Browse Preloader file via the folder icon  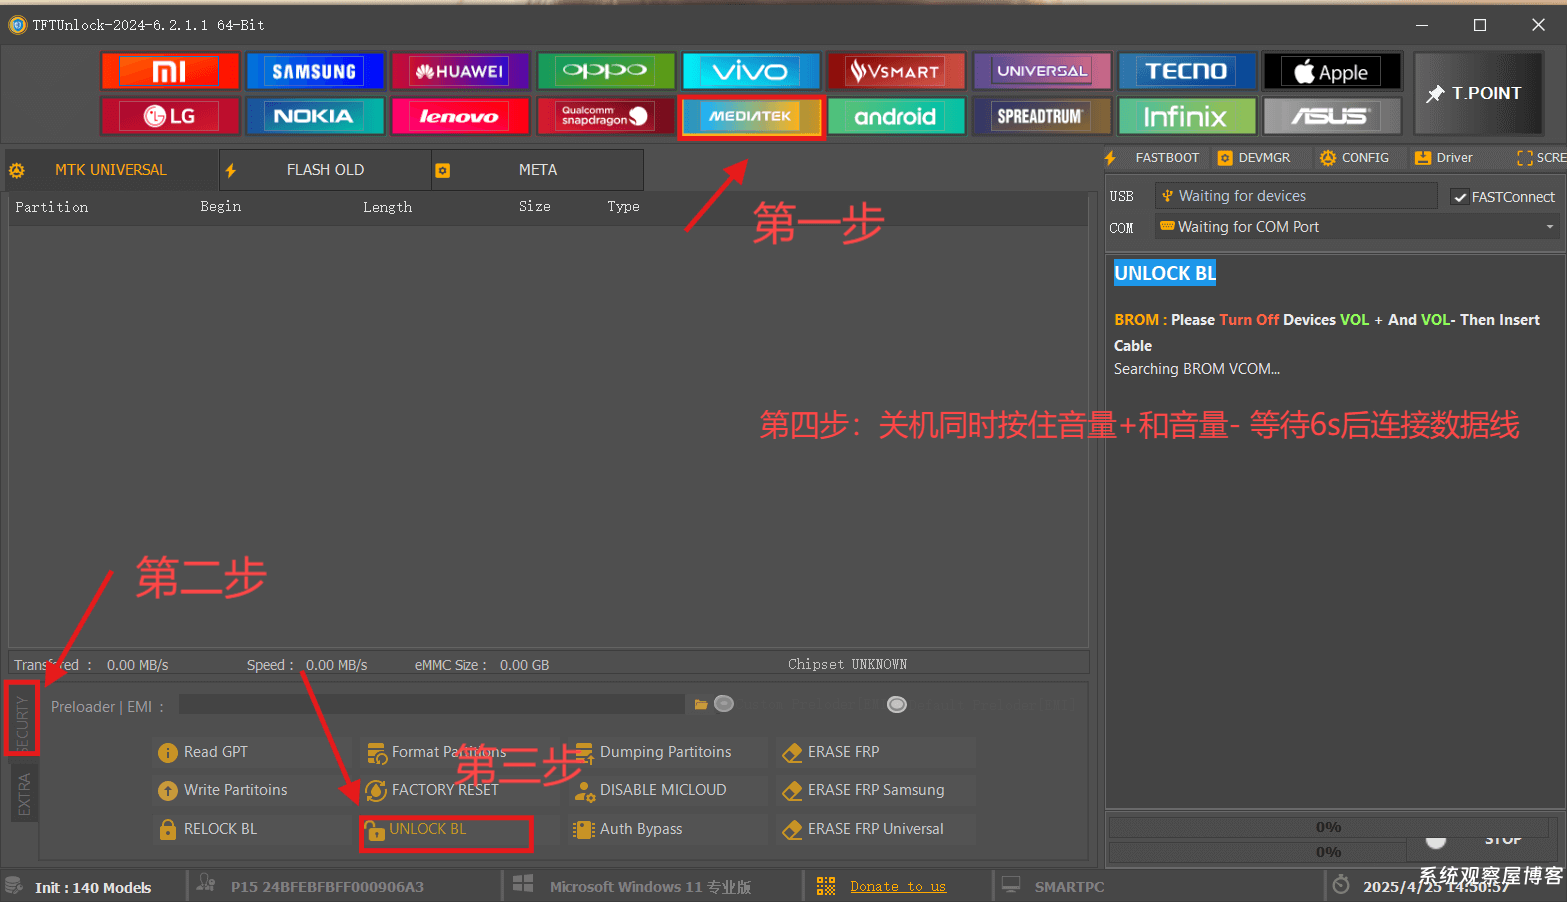[x=700, y=704]
